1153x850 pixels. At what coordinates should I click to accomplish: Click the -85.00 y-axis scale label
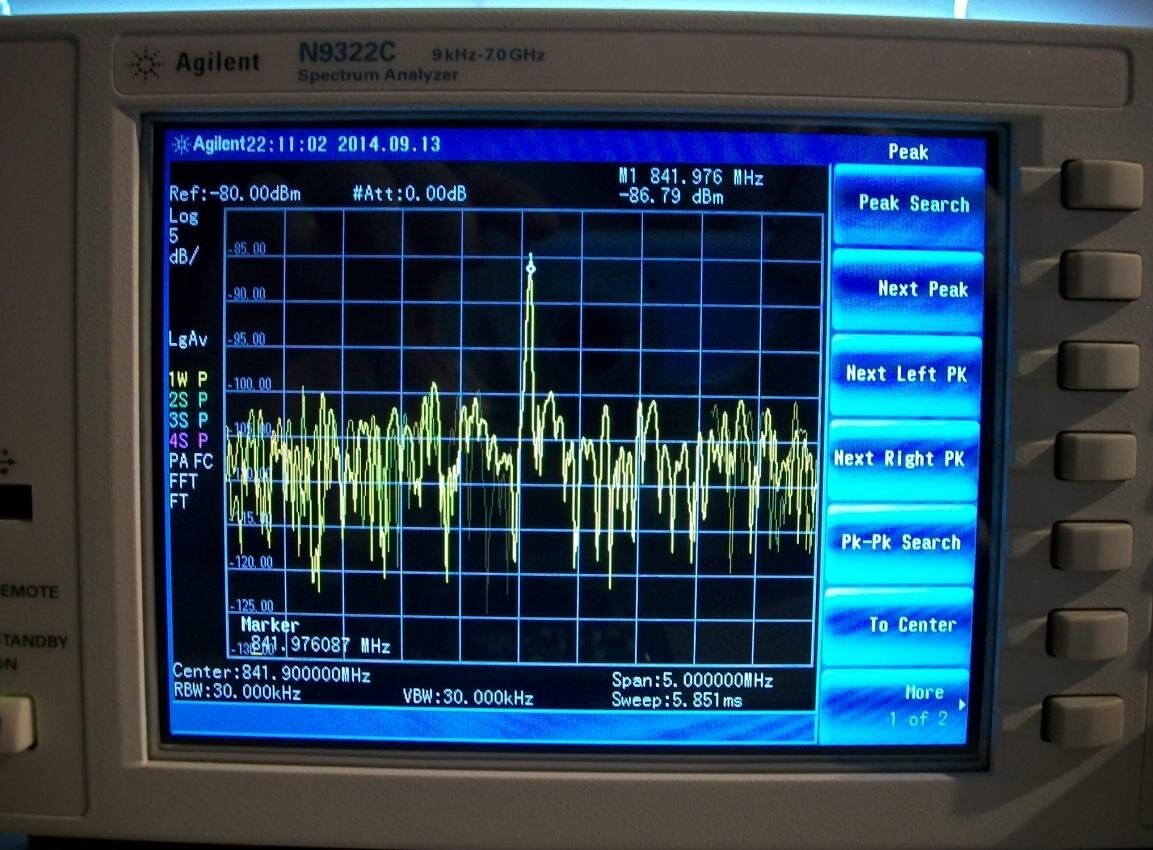coord(249,249)
